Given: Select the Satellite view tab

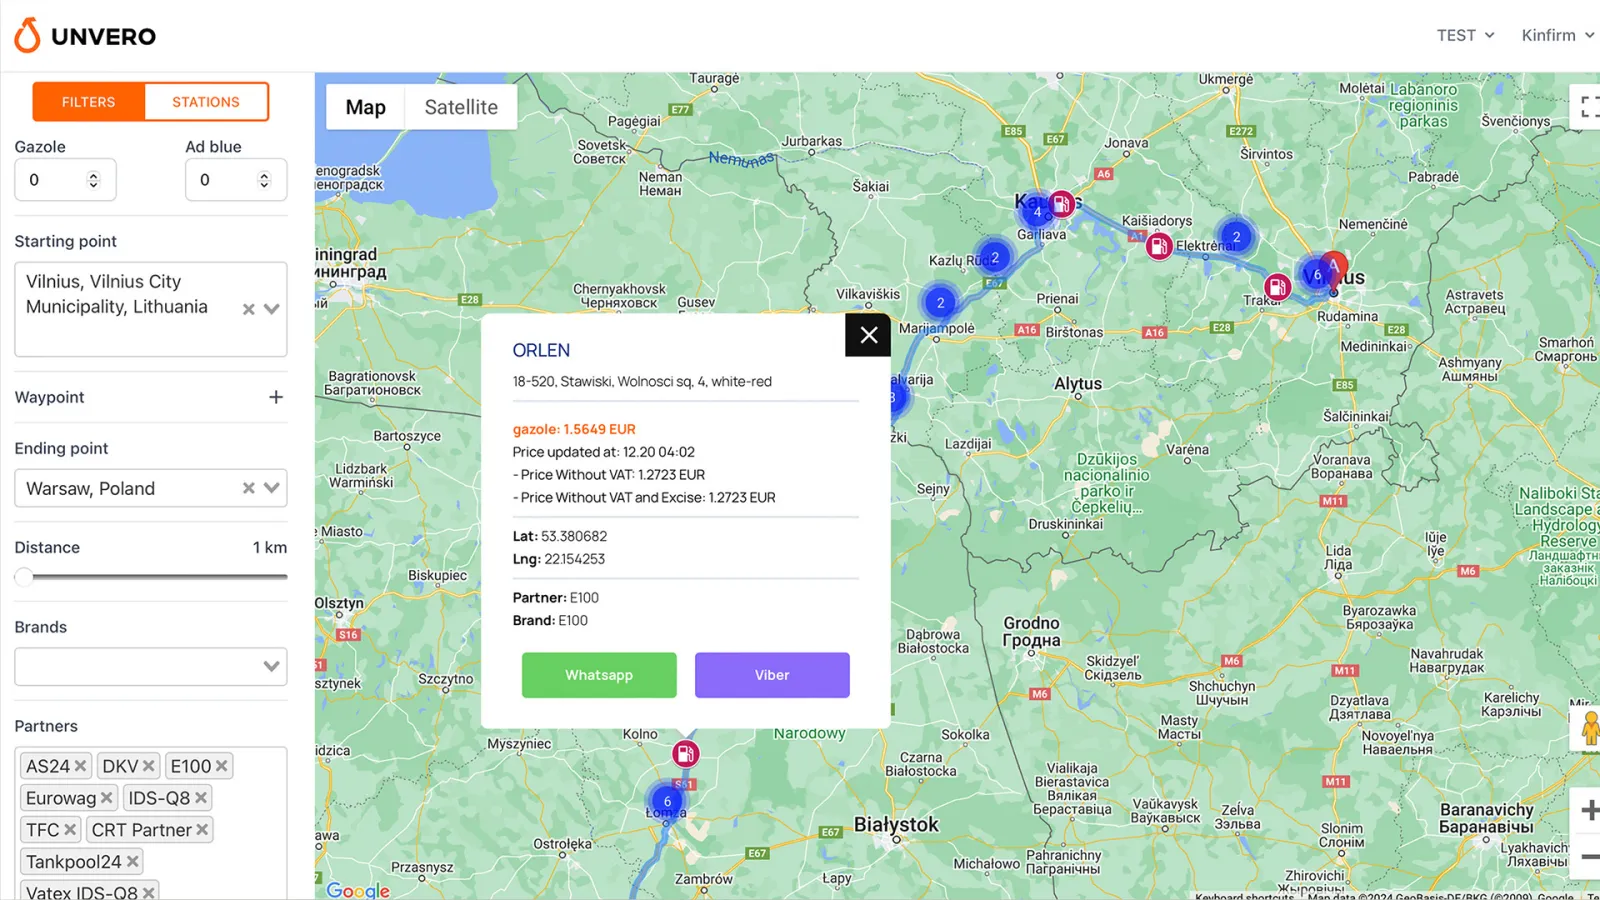Looking at the screenshot, I should pyautogui.click(x=461, y=107).
